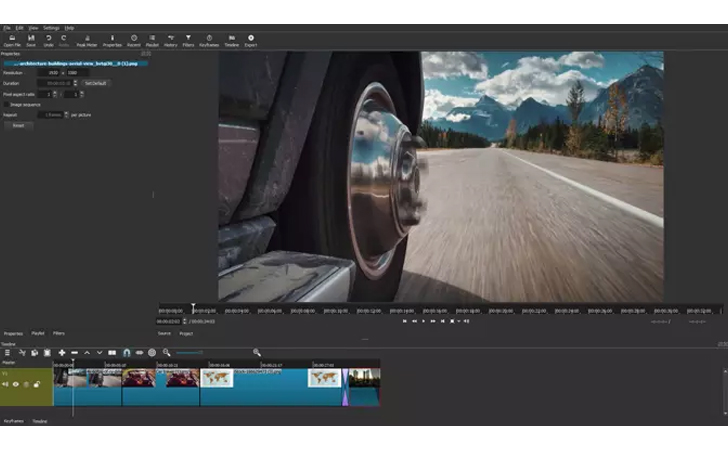This screenshot has height=450, width=728.
Task: Click the Set Default button
Action: (x=96, y=83)
